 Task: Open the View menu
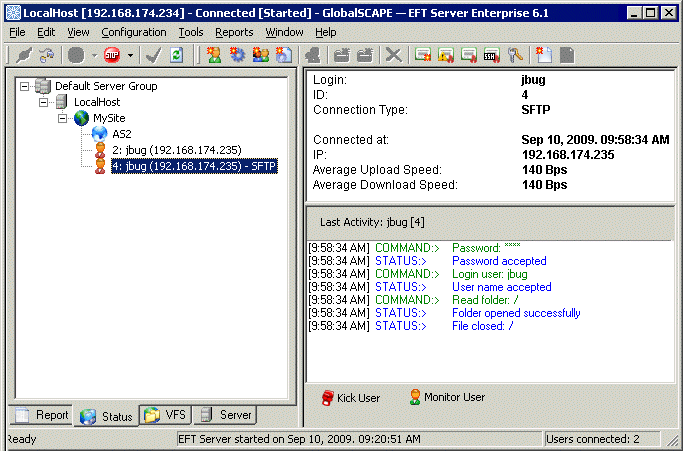click(78, 32)
